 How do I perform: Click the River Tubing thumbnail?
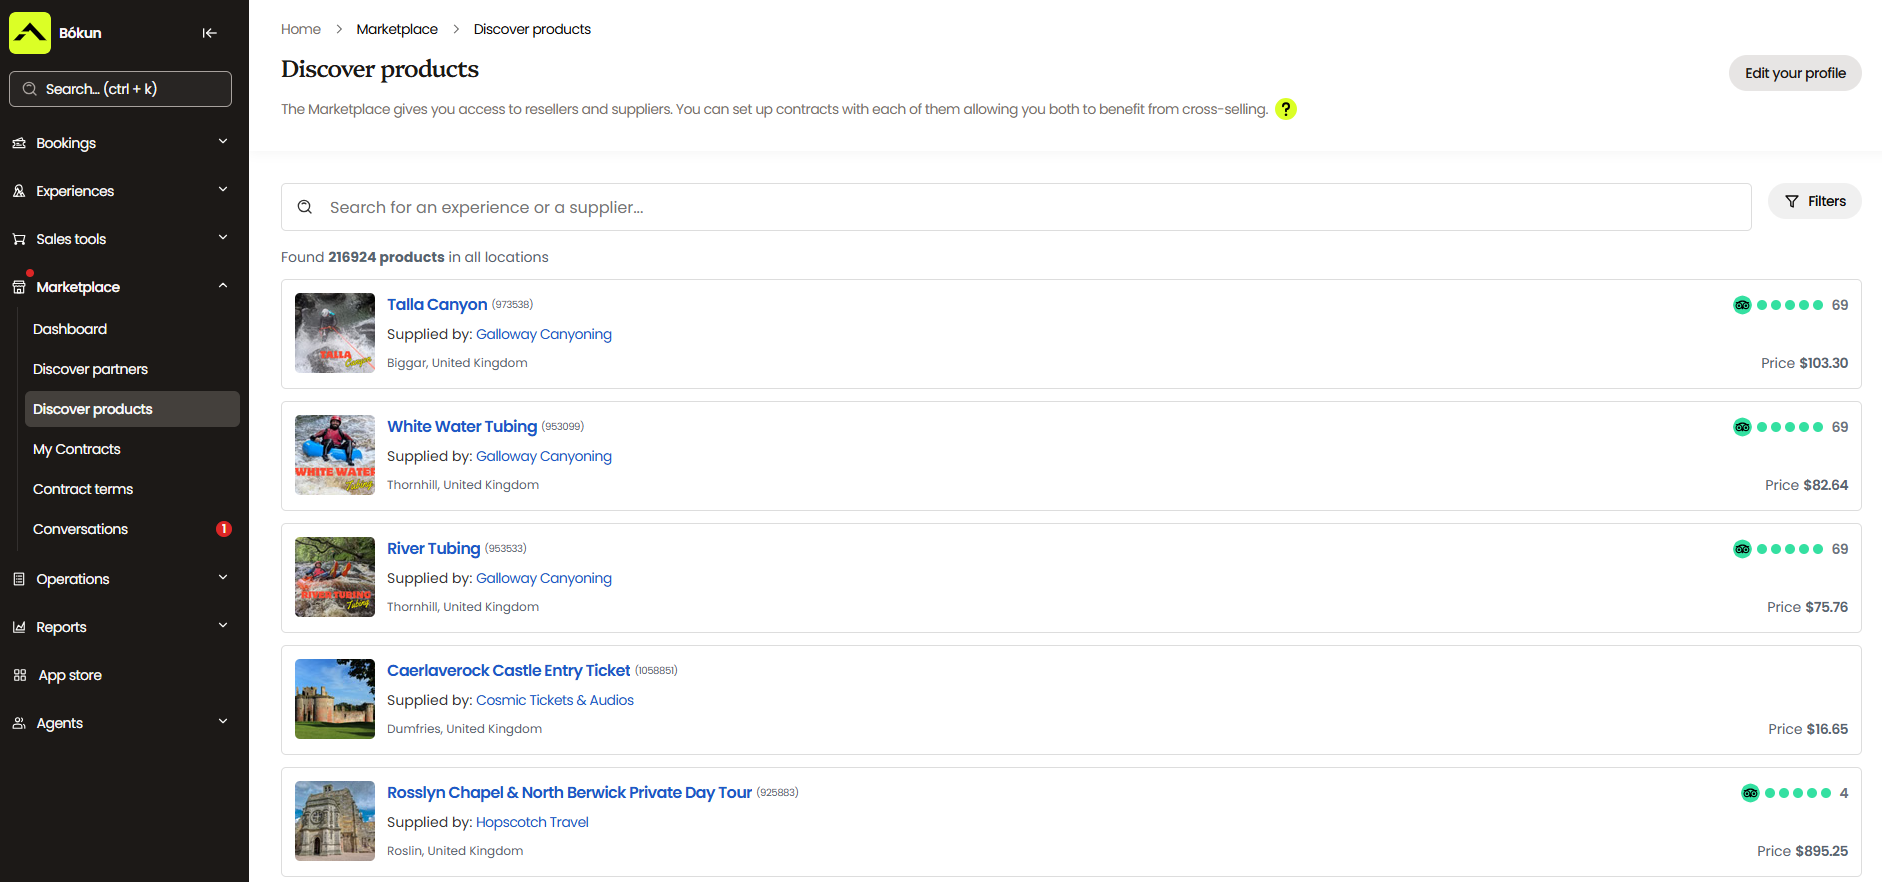coord(335,577)
